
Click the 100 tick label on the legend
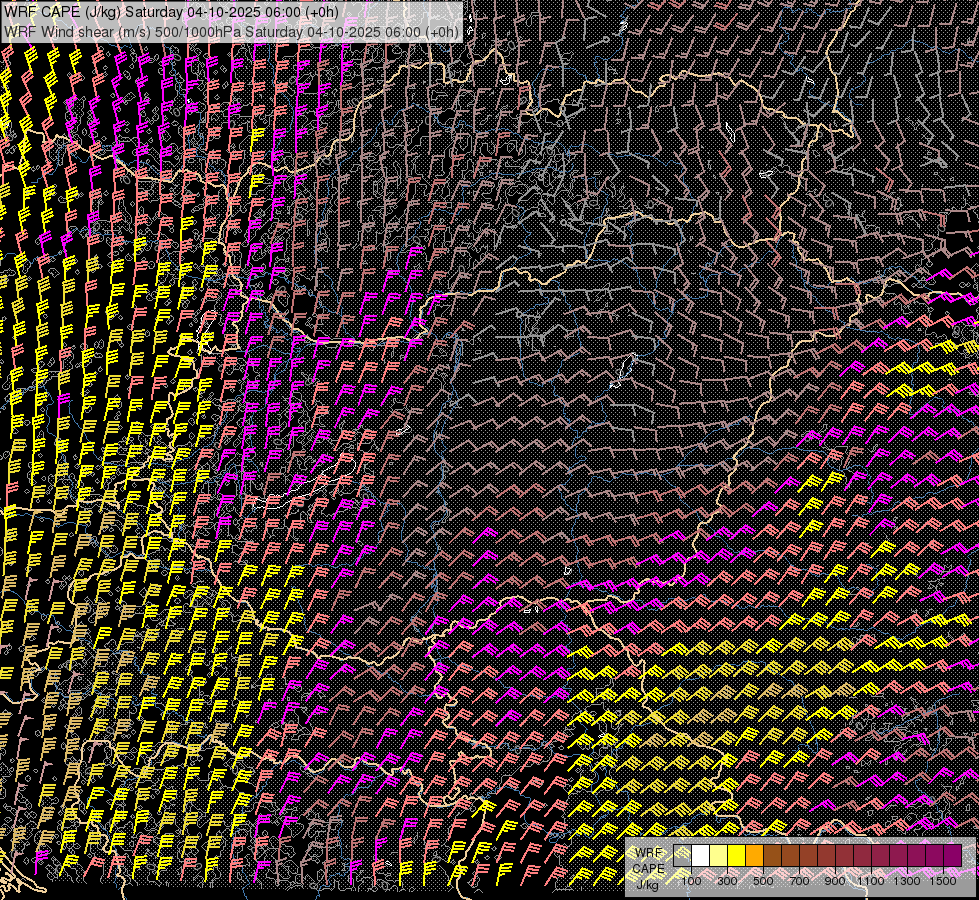coord(691,881)
